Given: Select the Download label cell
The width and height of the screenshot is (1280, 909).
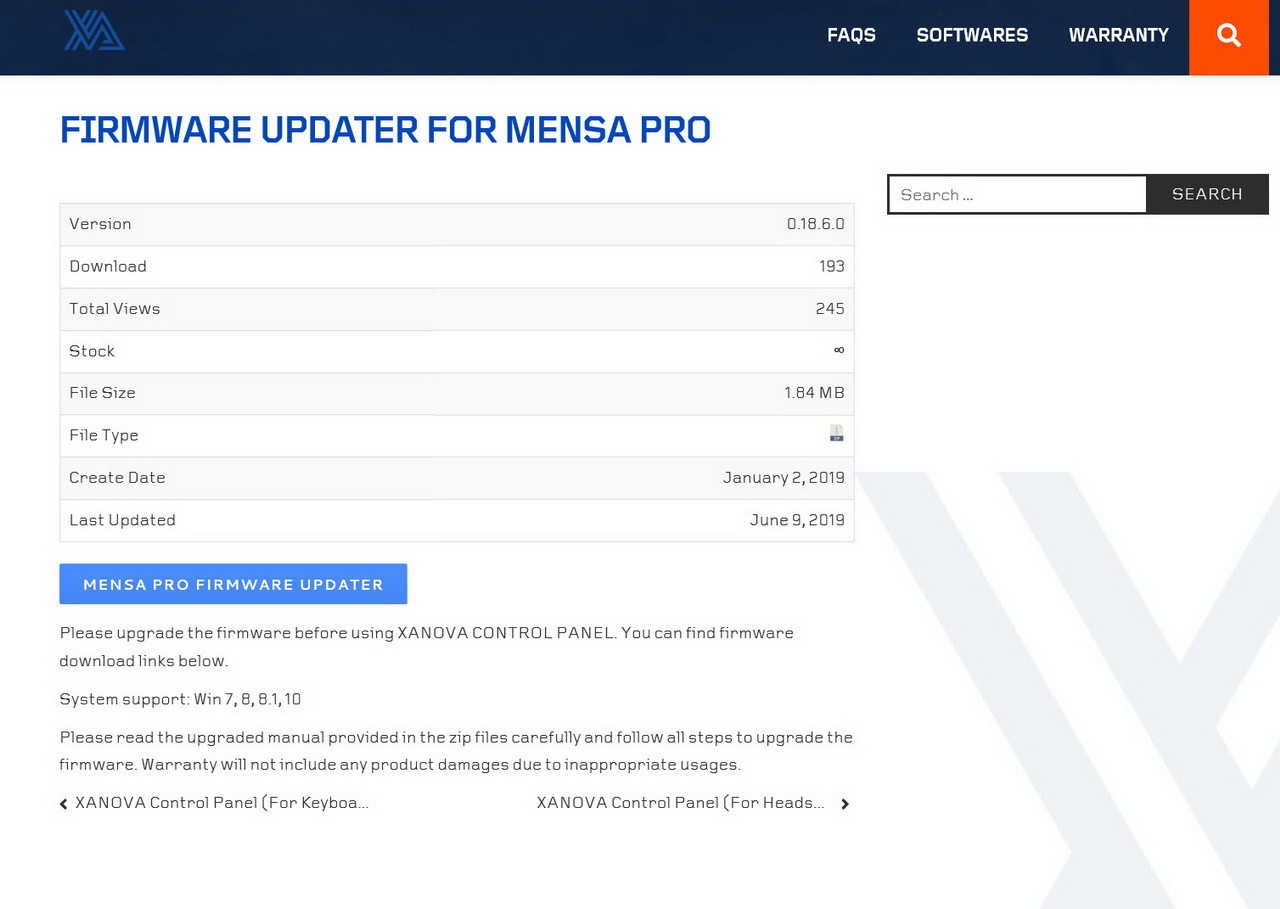Looking at the screenshot, I should (108, 266).
